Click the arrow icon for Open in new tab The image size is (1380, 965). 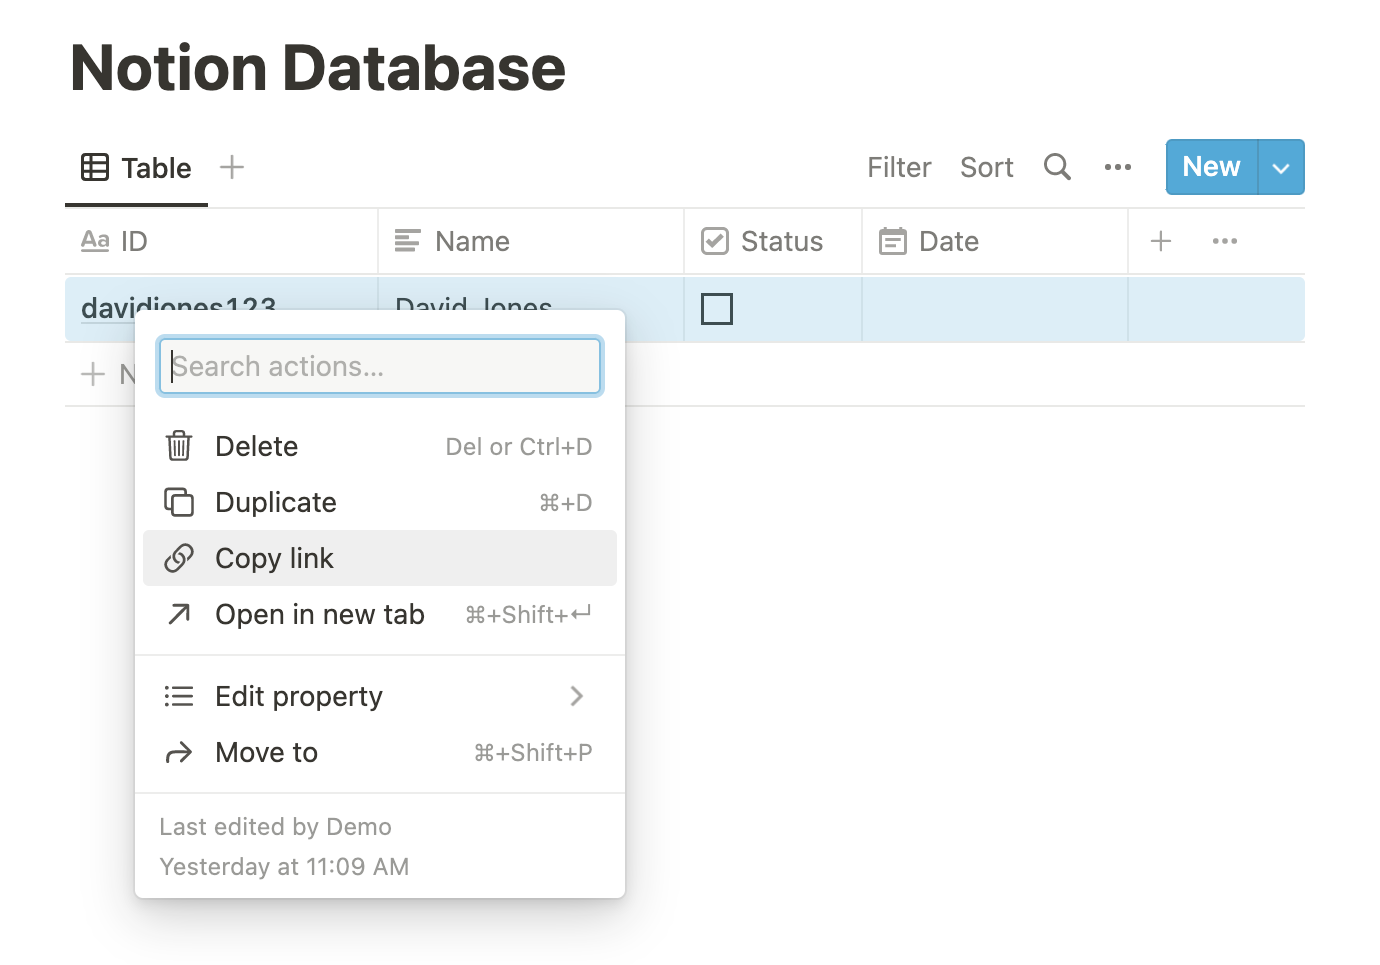[x=179, y=614]
